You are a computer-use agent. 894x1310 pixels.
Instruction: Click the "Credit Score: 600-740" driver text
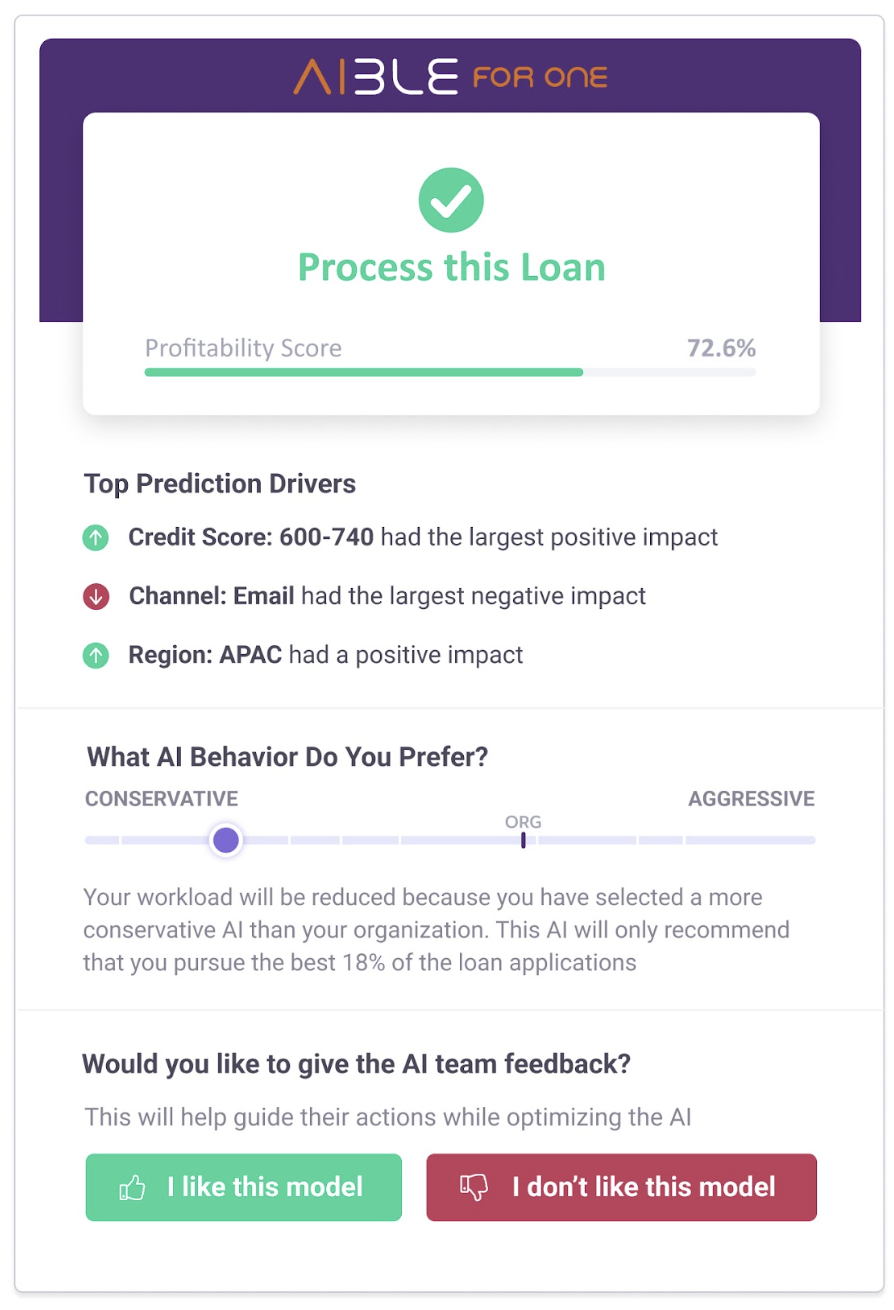pos(251,537)
